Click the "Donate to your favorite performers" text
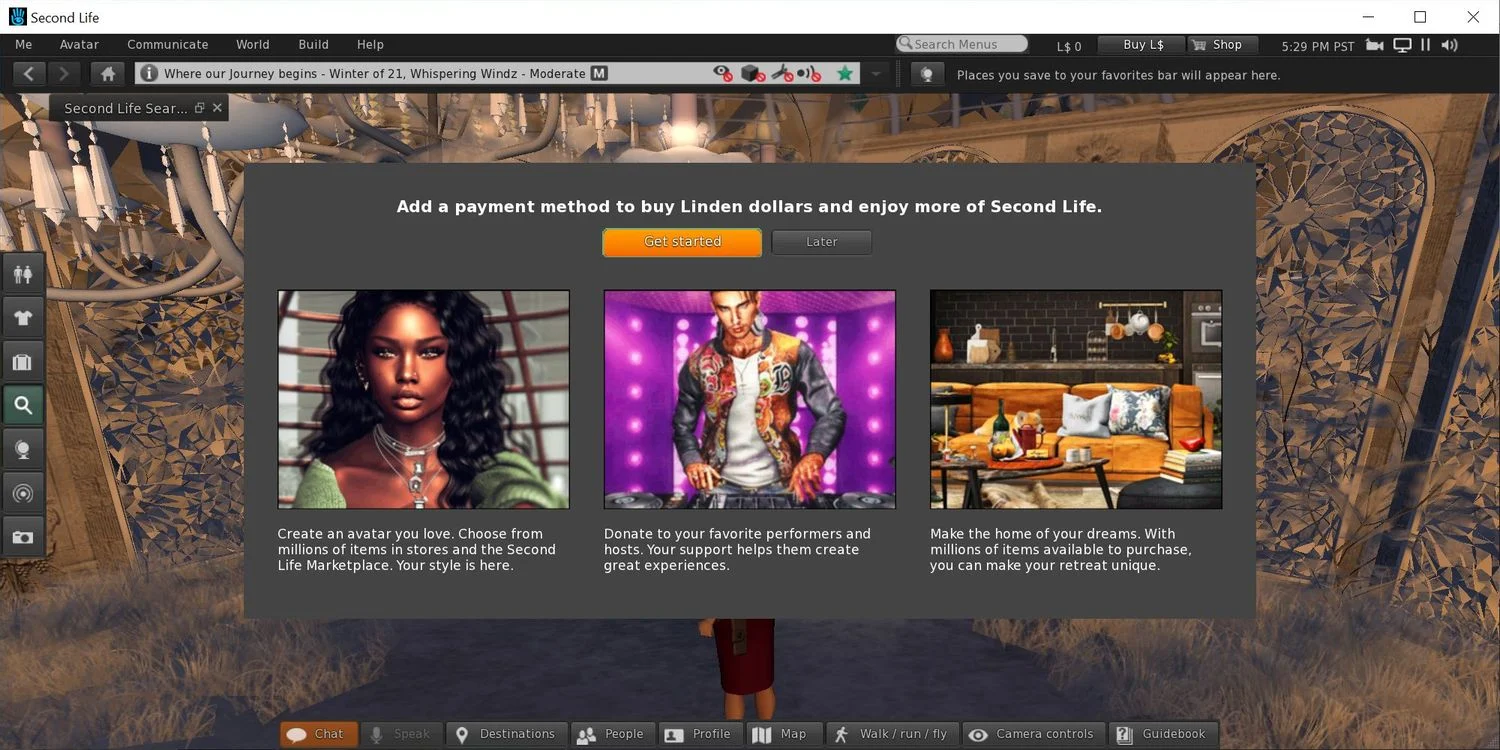The image size is (1500, 750). click(x=737, y=550)
